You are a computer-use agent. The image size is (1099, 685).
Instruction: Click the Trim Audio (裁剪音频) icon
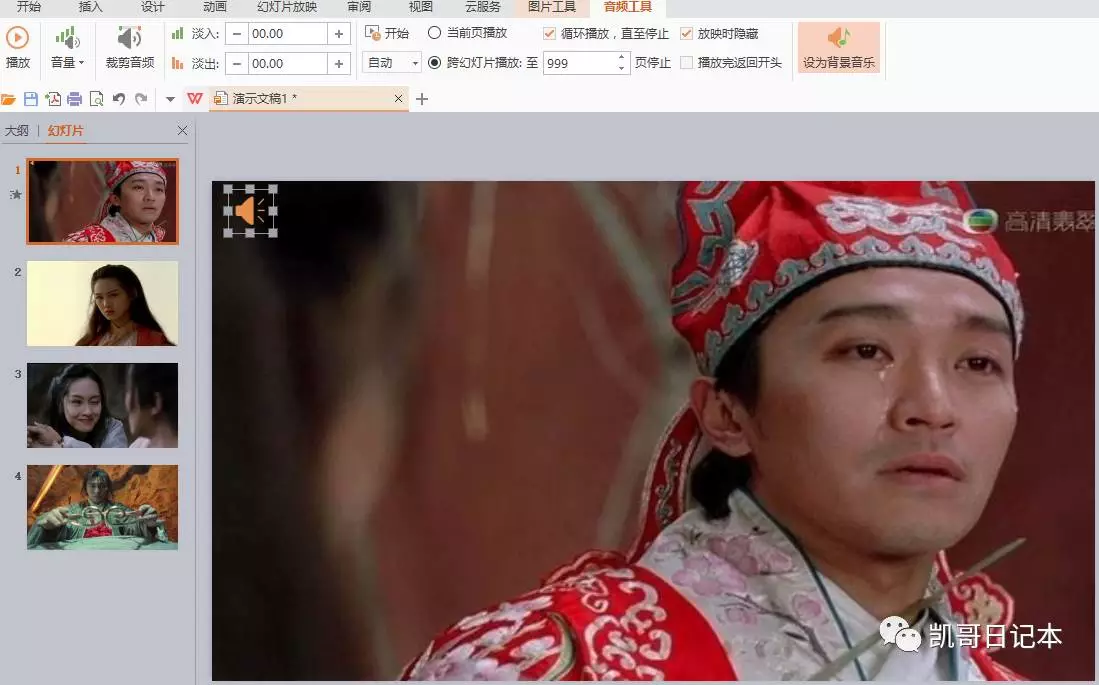point(130,38)
